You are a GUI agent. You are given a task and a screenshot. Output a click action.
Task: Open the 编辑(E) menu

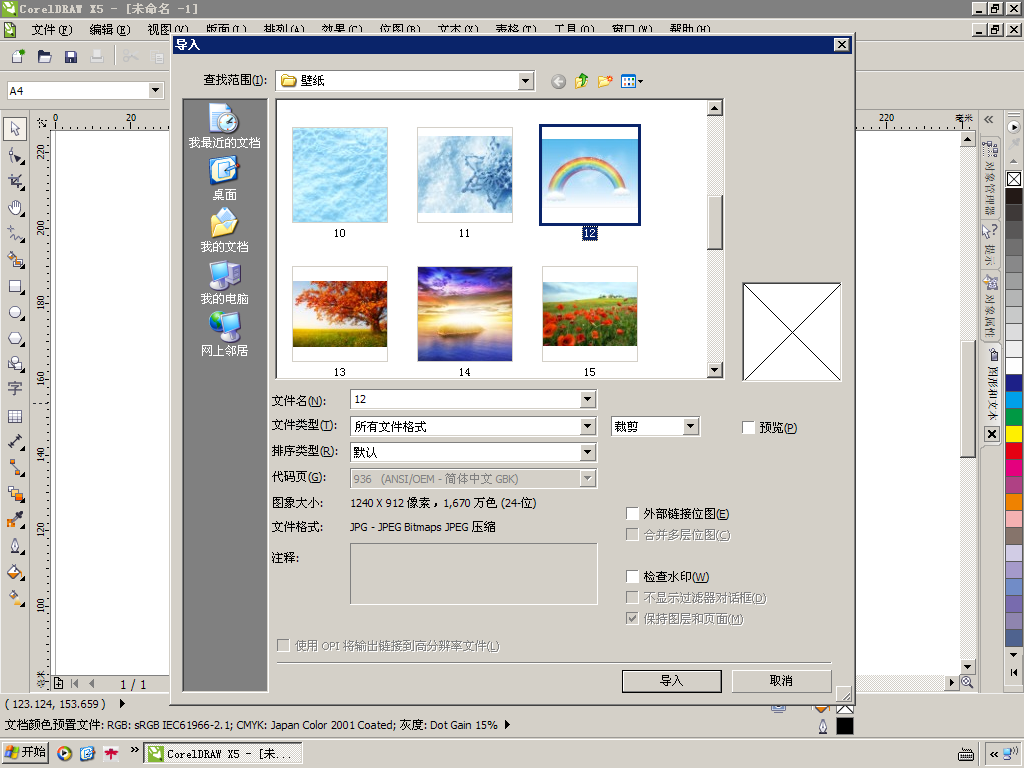pos(110,29)
